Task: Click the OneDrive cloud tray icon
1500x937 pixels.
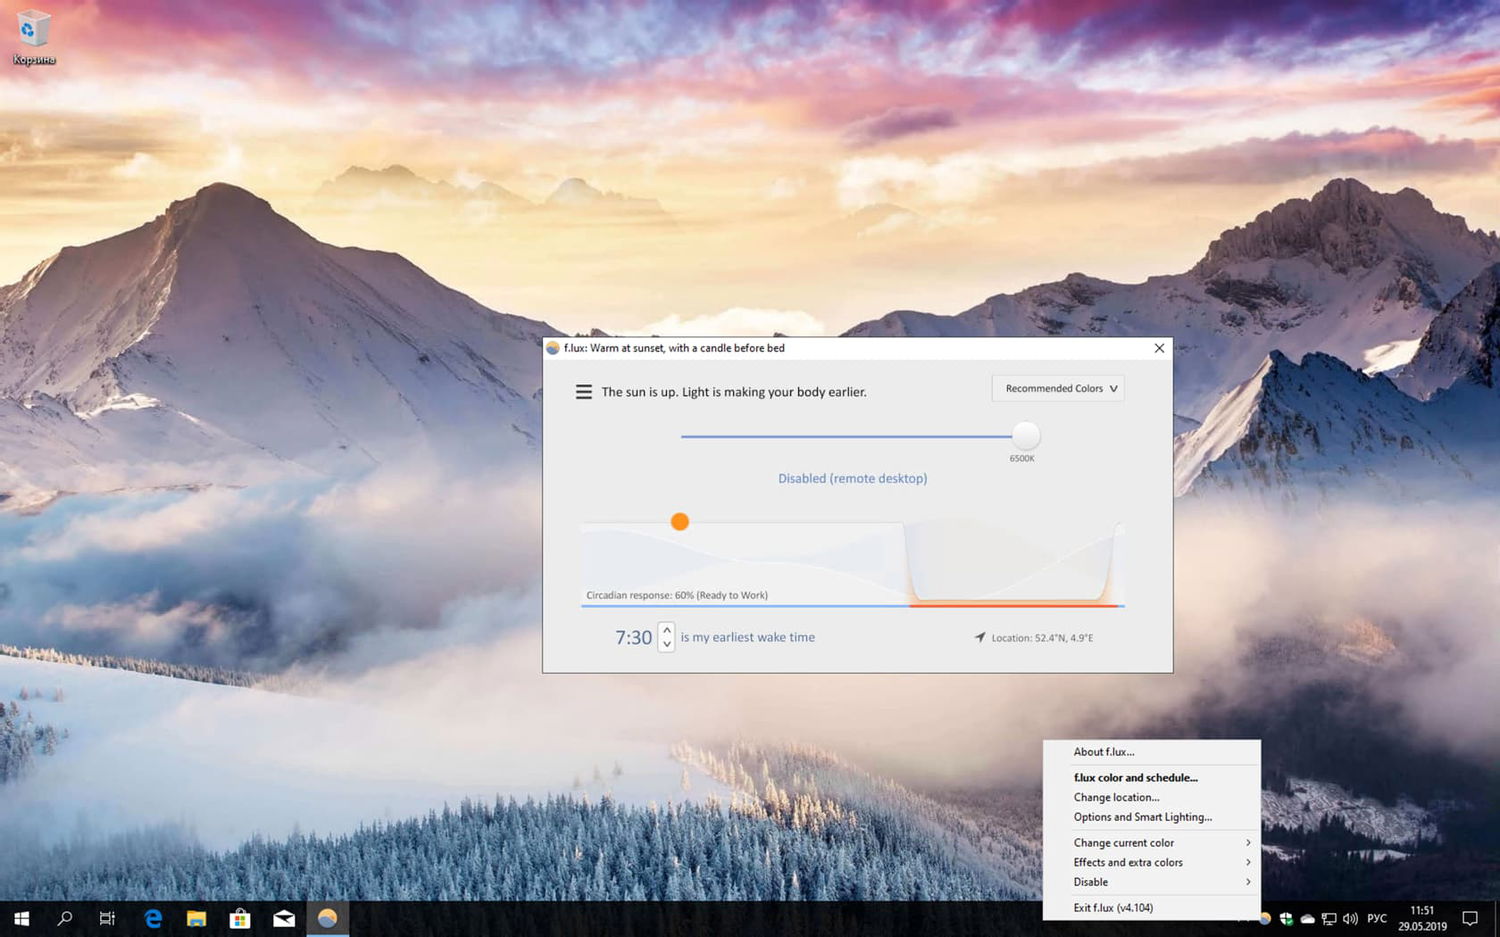Action: tap(1307, 918)
